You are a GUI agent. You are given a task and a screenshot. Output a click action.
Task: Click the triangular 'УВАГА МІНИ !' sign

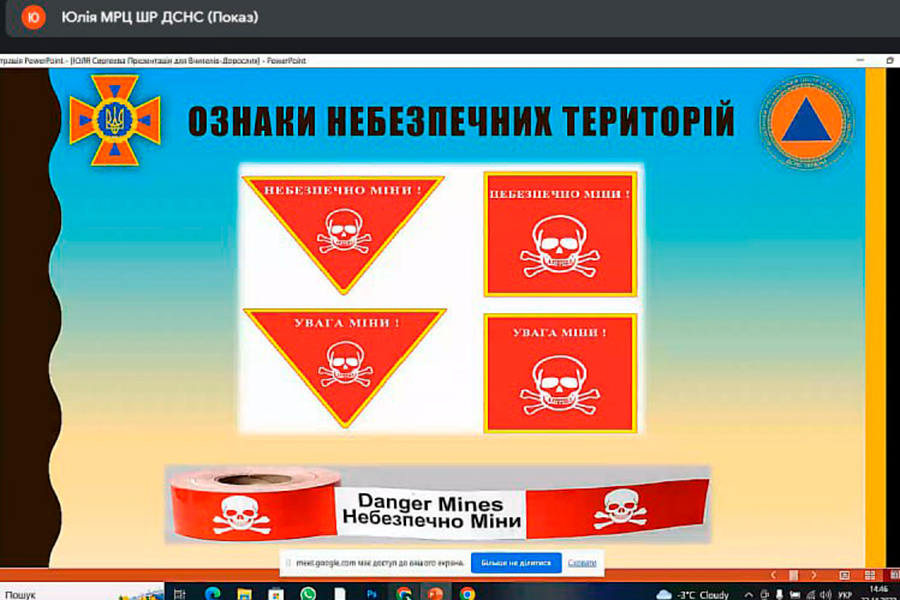coord(345,367)
